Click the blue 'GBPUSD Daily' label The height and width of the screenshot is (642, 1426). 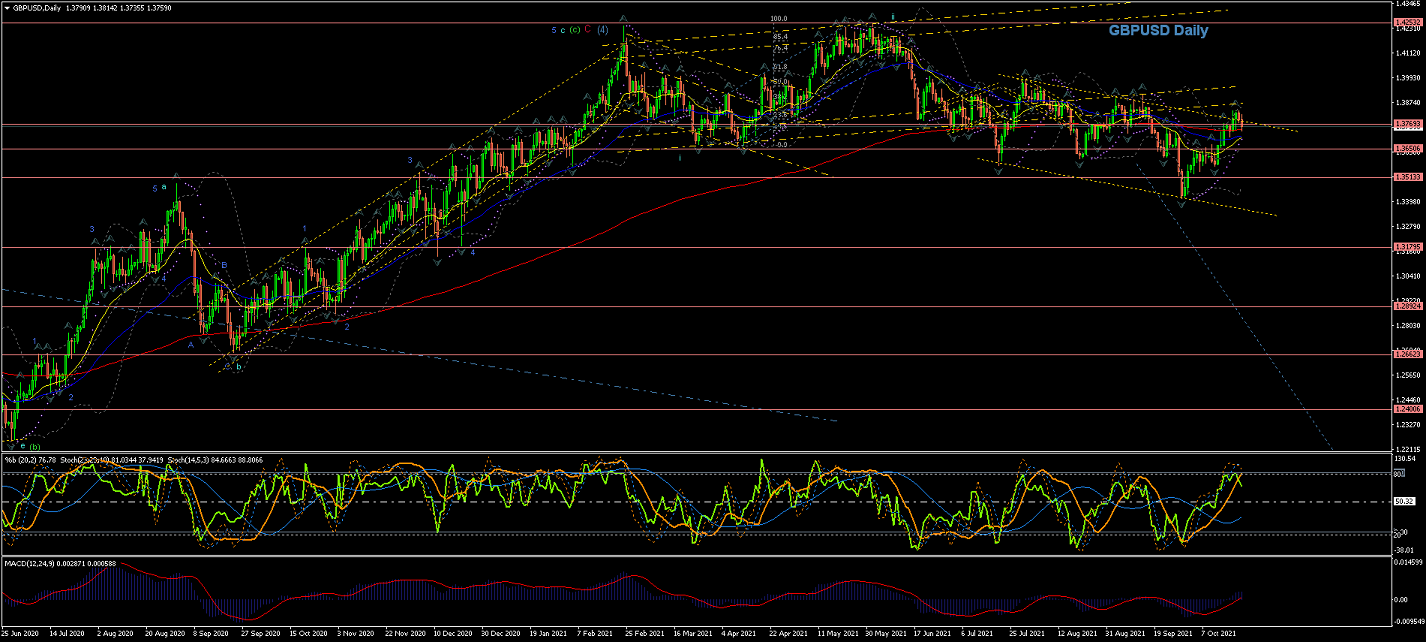[1158, 30]
